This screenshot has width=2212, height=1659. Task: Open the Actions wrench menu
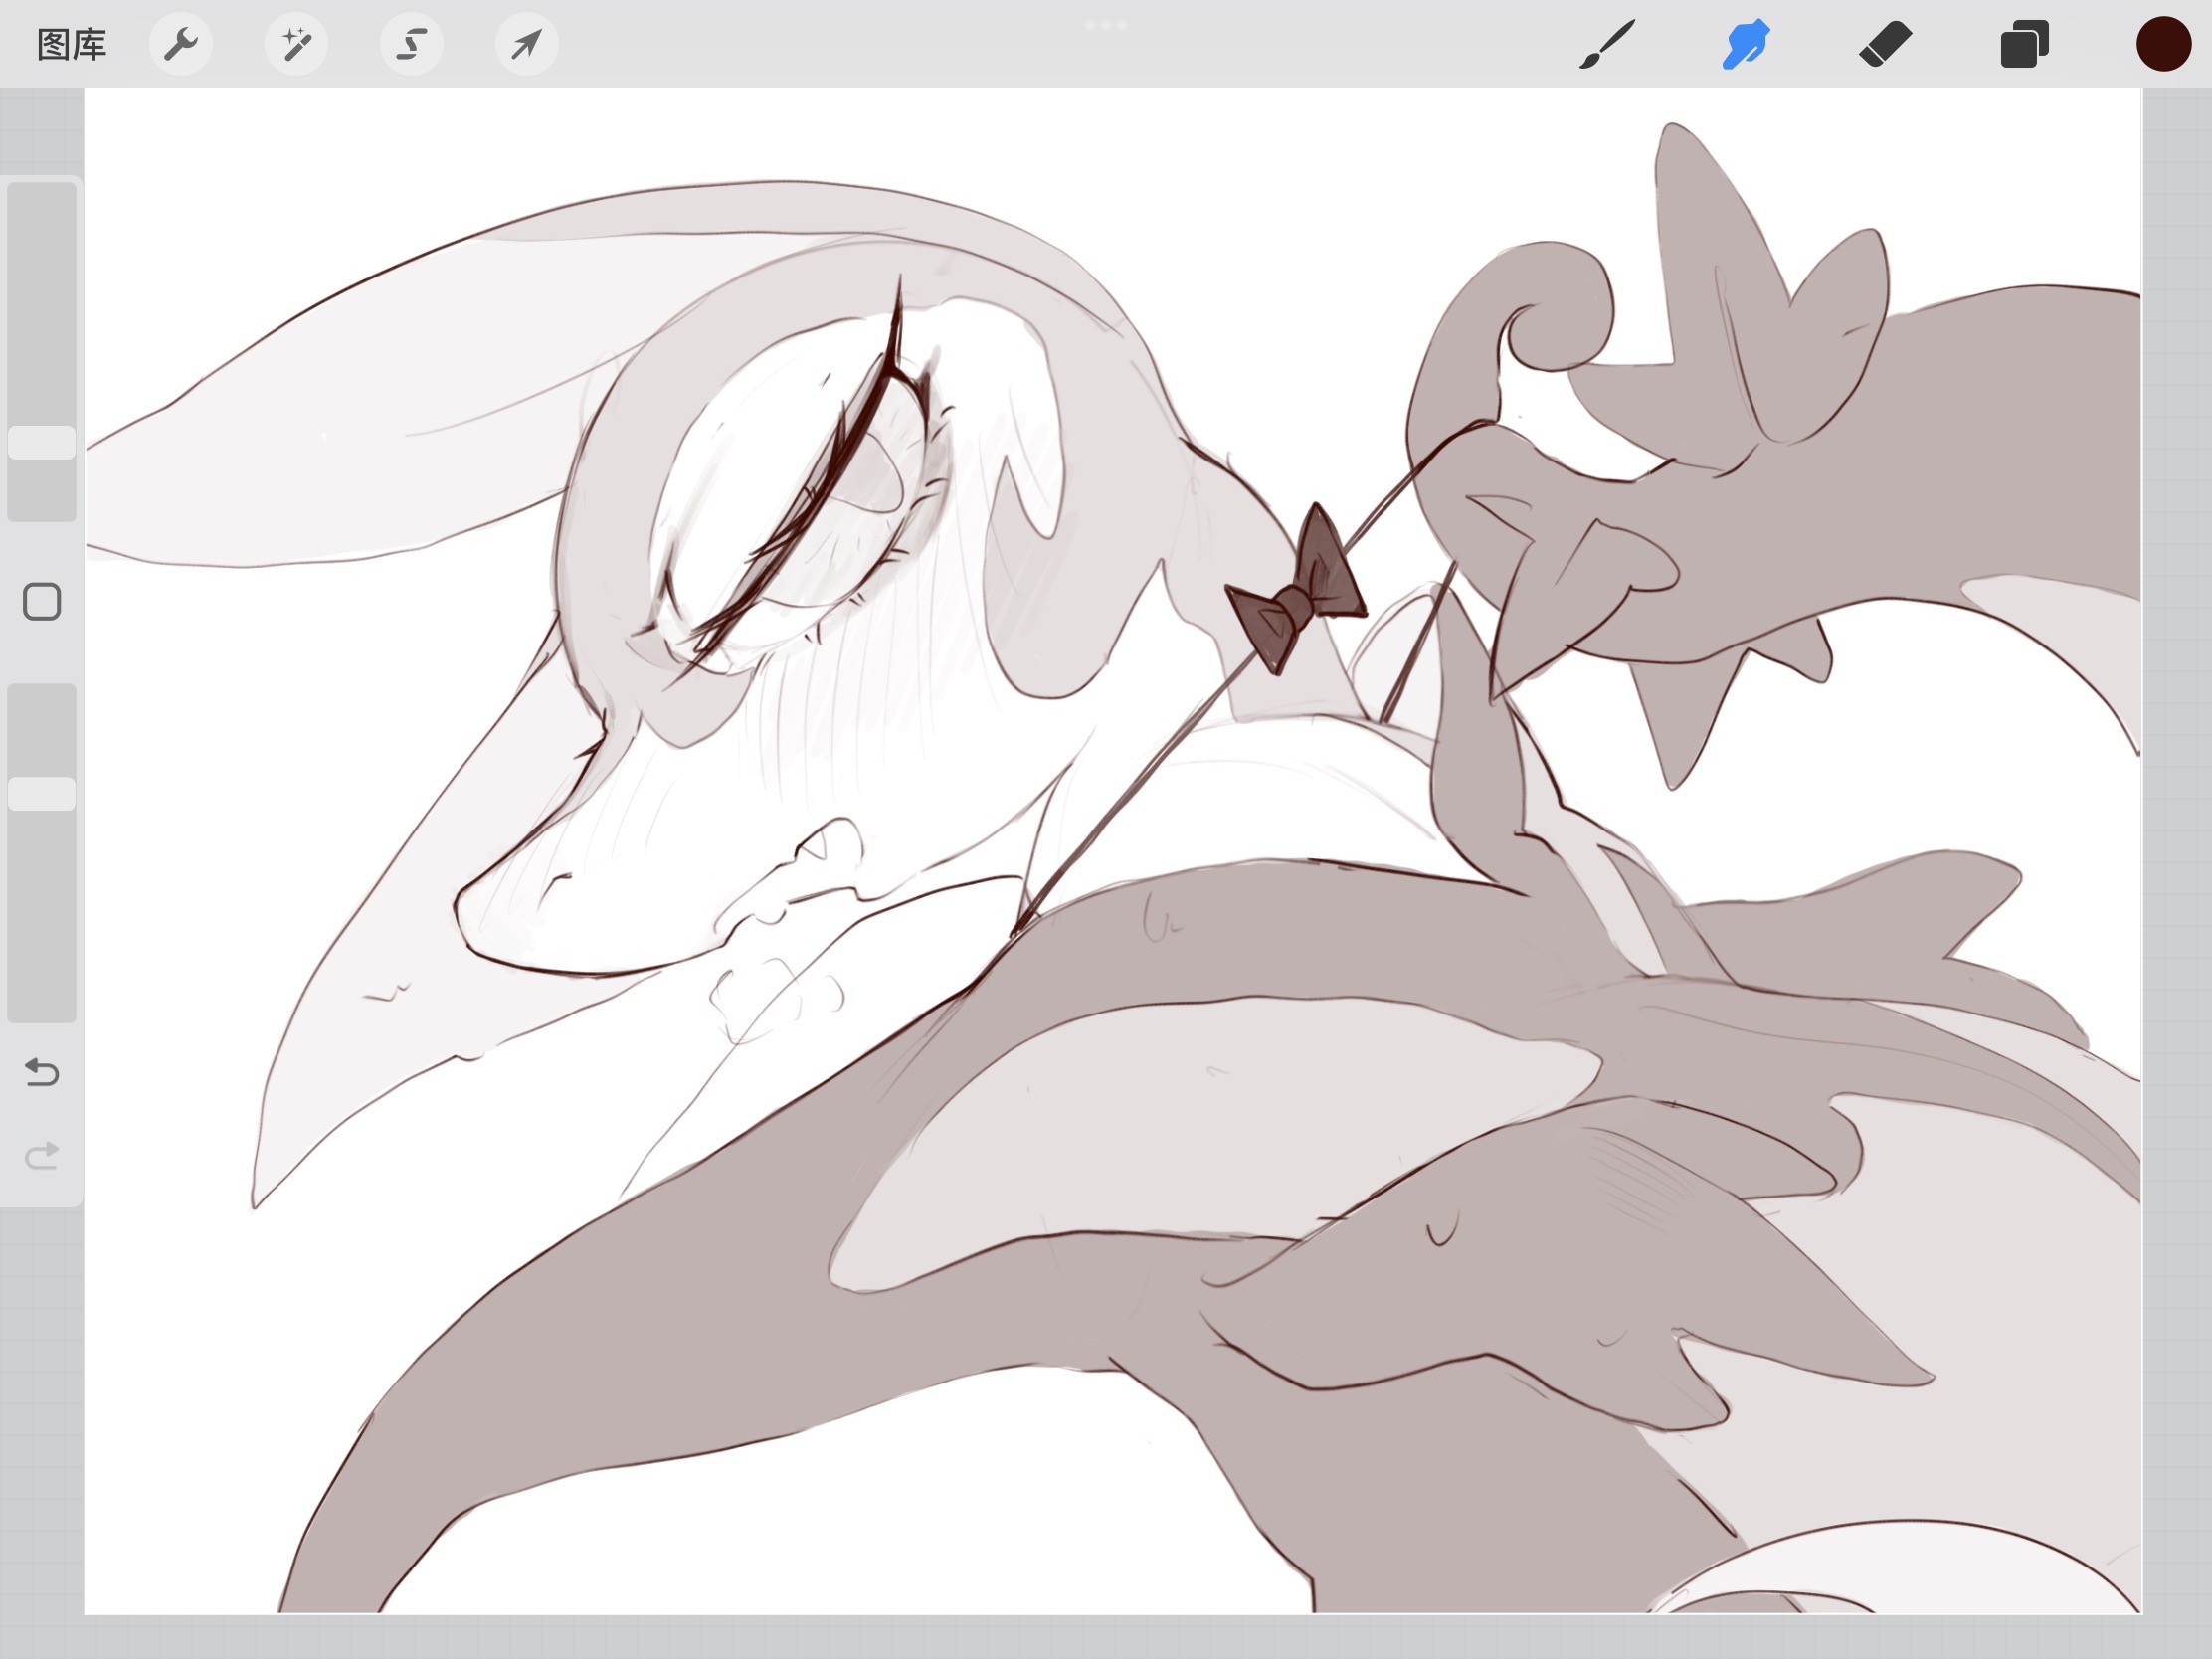[x=181, y=44]
